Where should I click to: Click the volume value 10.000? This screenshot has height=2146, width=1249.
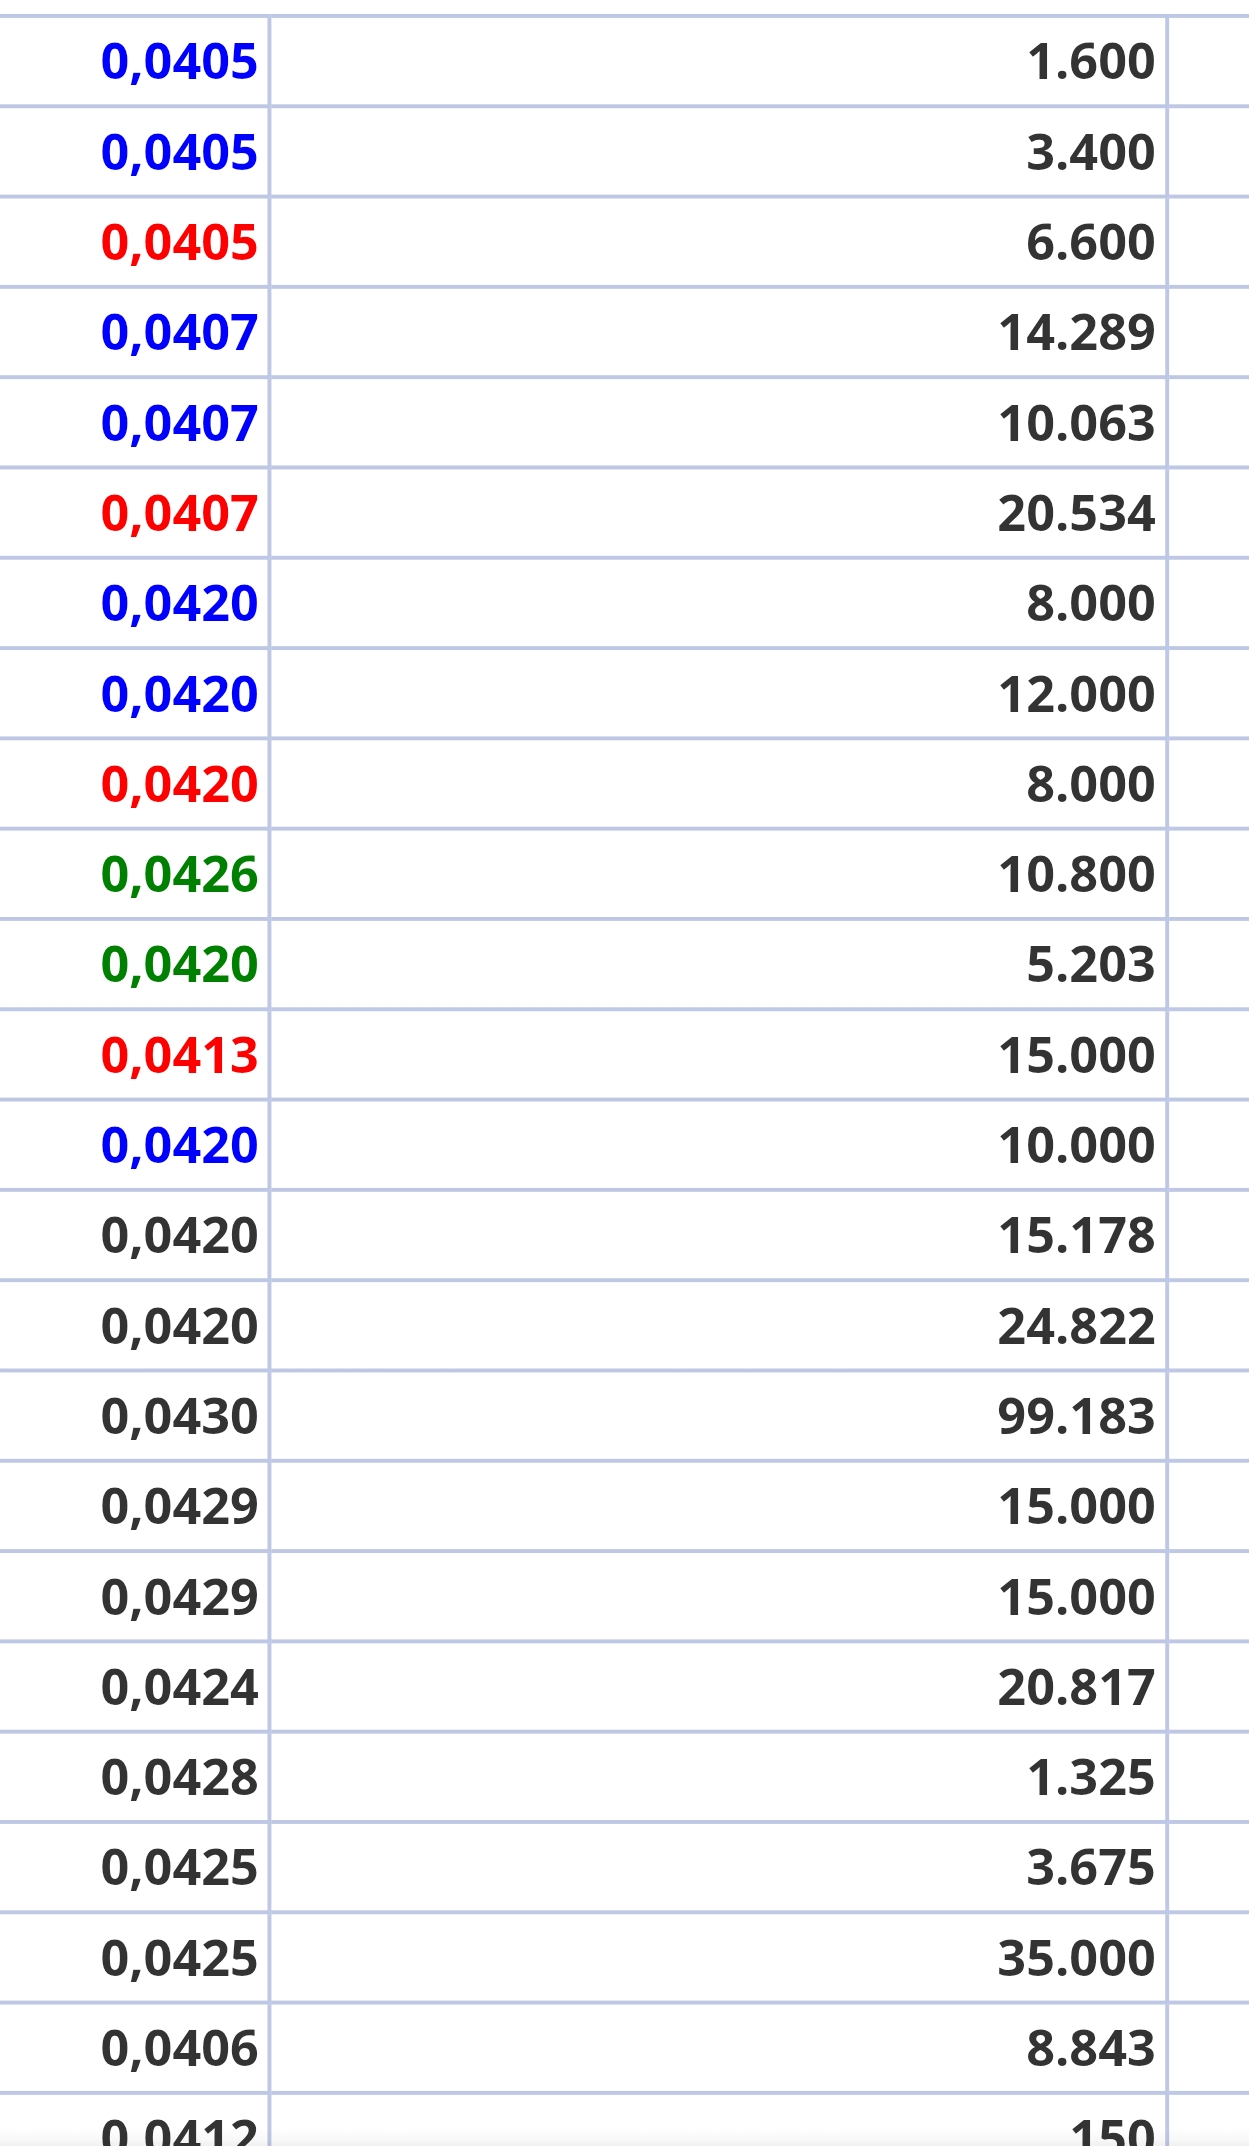pyautogui.click(x=1076, y=1146)
